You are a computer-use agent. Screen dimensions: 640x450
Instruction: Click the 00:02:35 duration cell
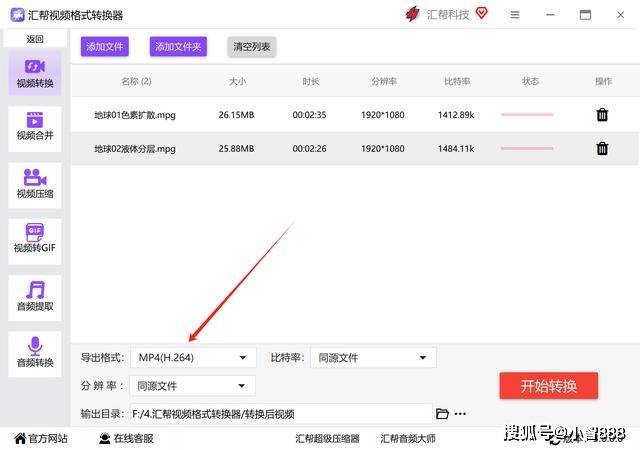point(309,115)
